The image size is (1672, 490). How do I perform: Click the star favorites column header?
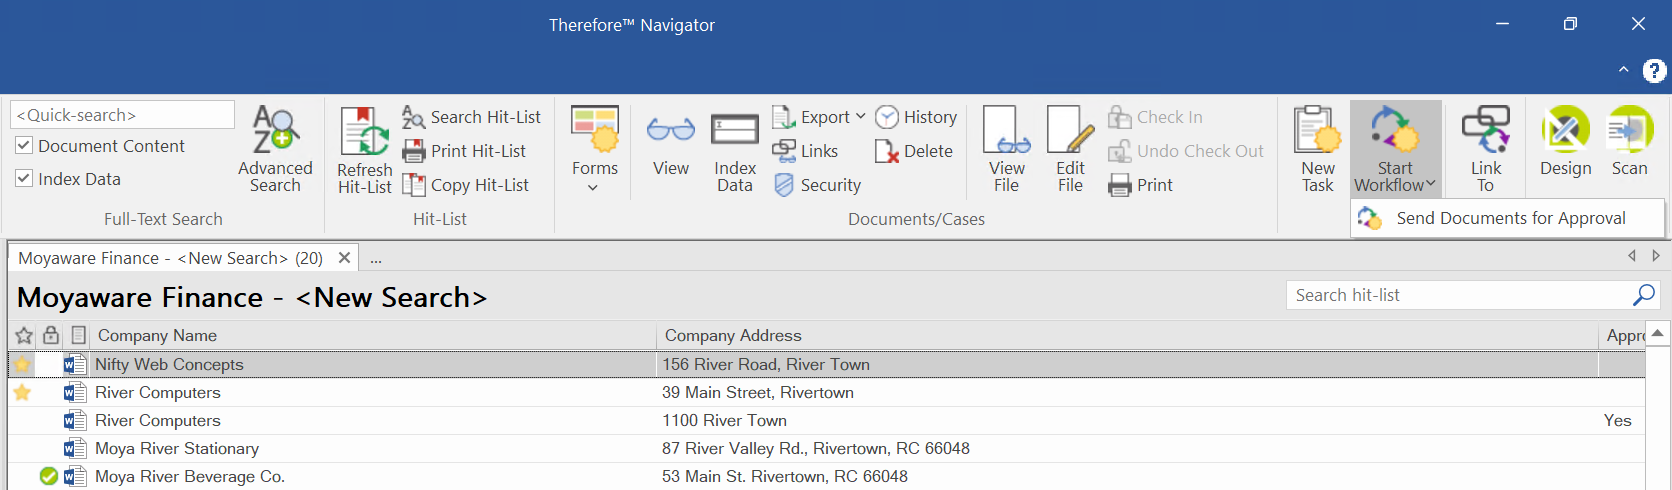[x=24, y=336]
